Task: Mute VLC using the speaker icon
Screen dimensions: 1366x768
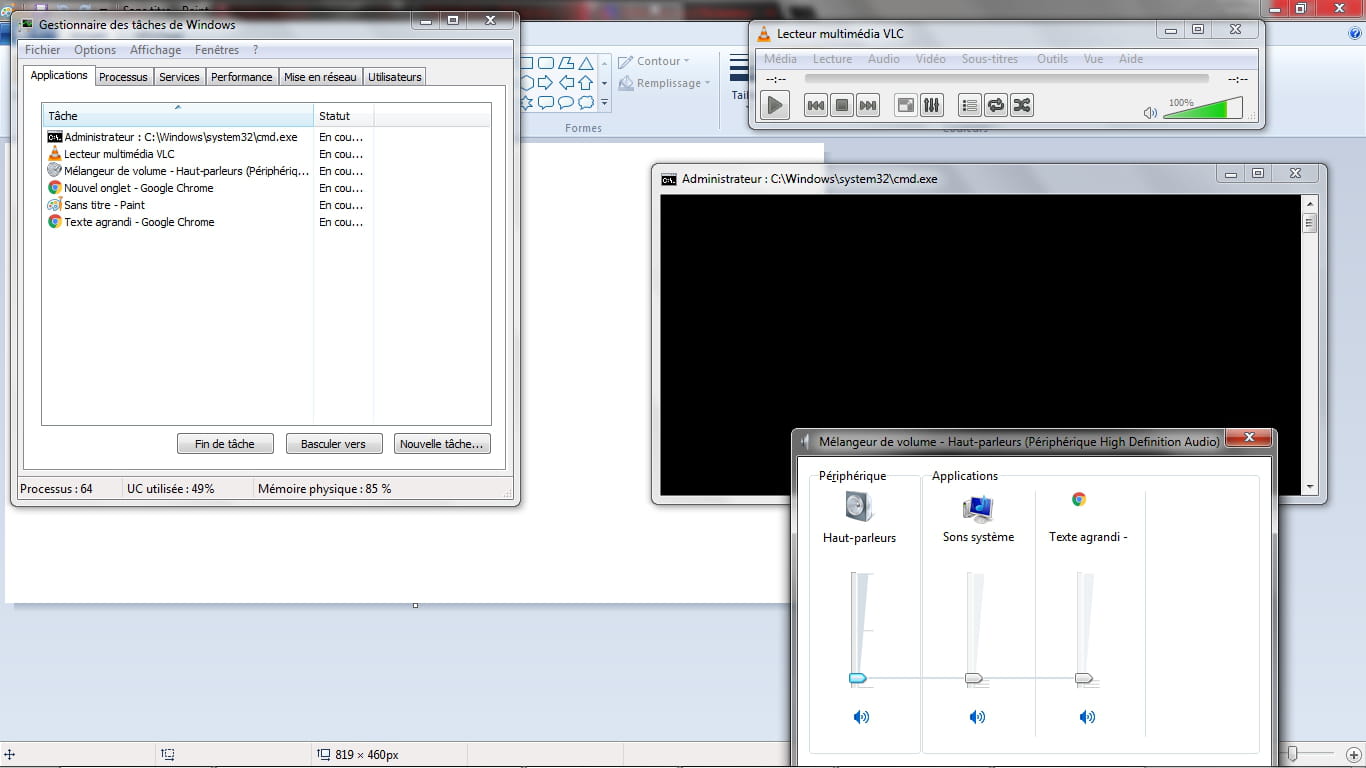Action: tap(1150, 113)
